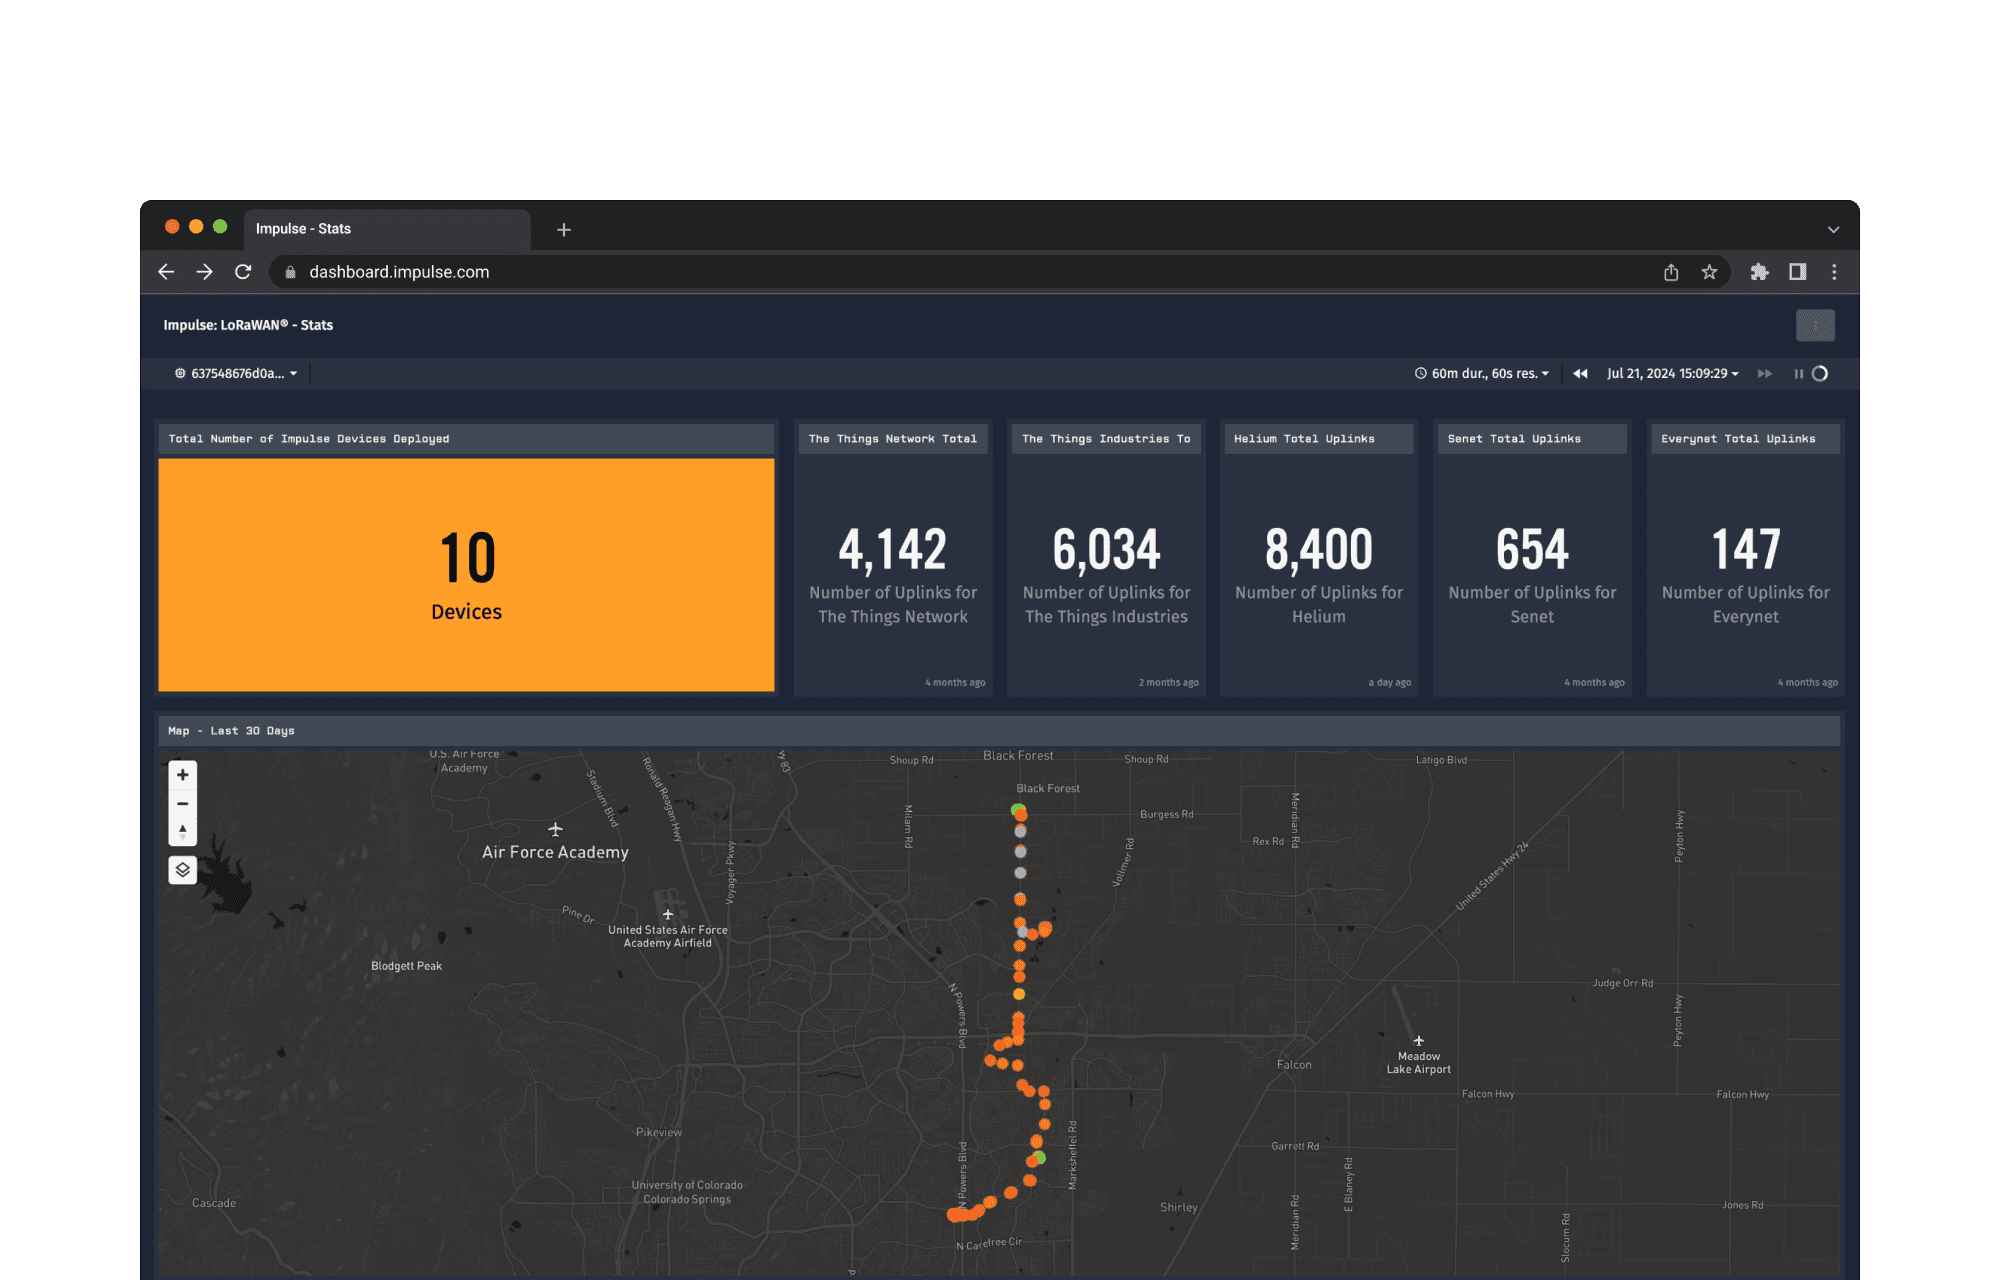Open the map layers control
This screenshot has width=2000, height=1280.
(x=182, y=870)
